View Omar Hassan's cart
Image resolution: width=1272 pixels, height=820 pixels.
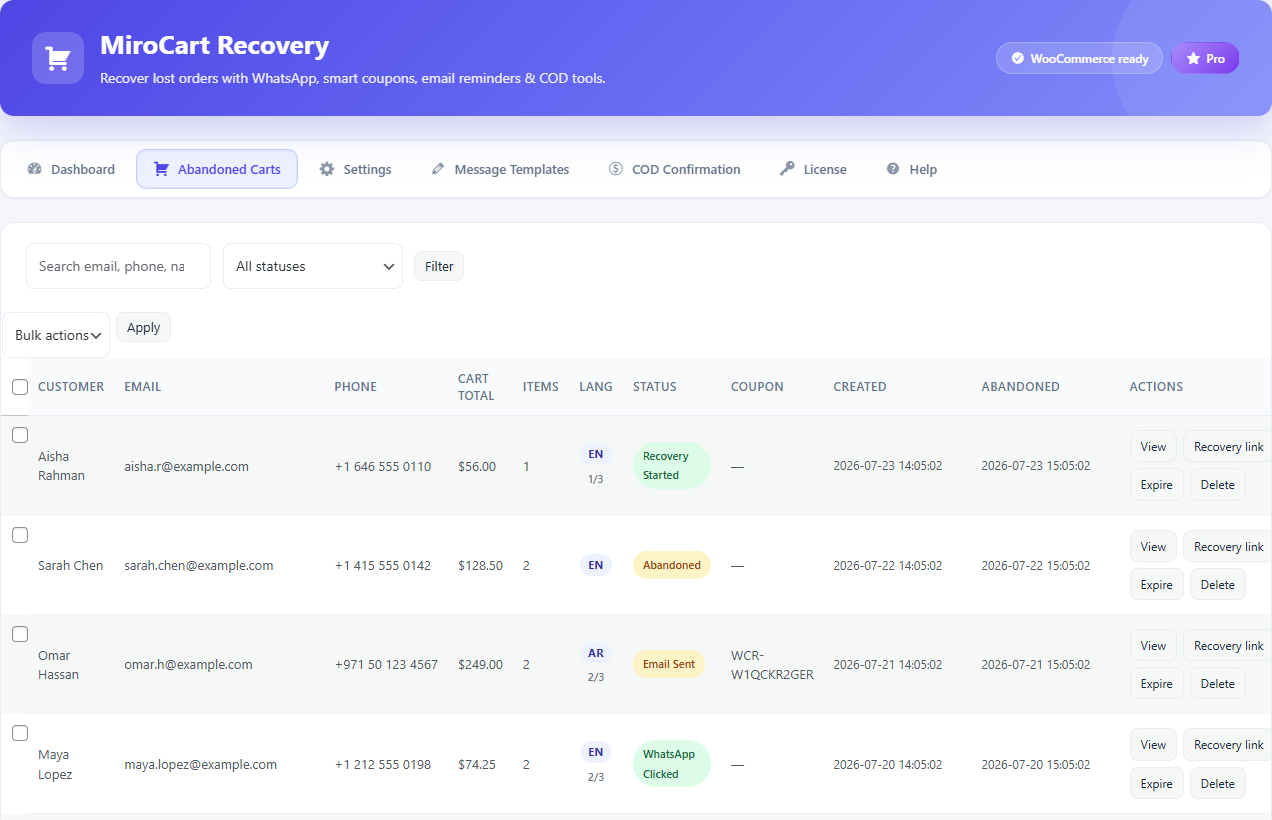[1153, 646]
